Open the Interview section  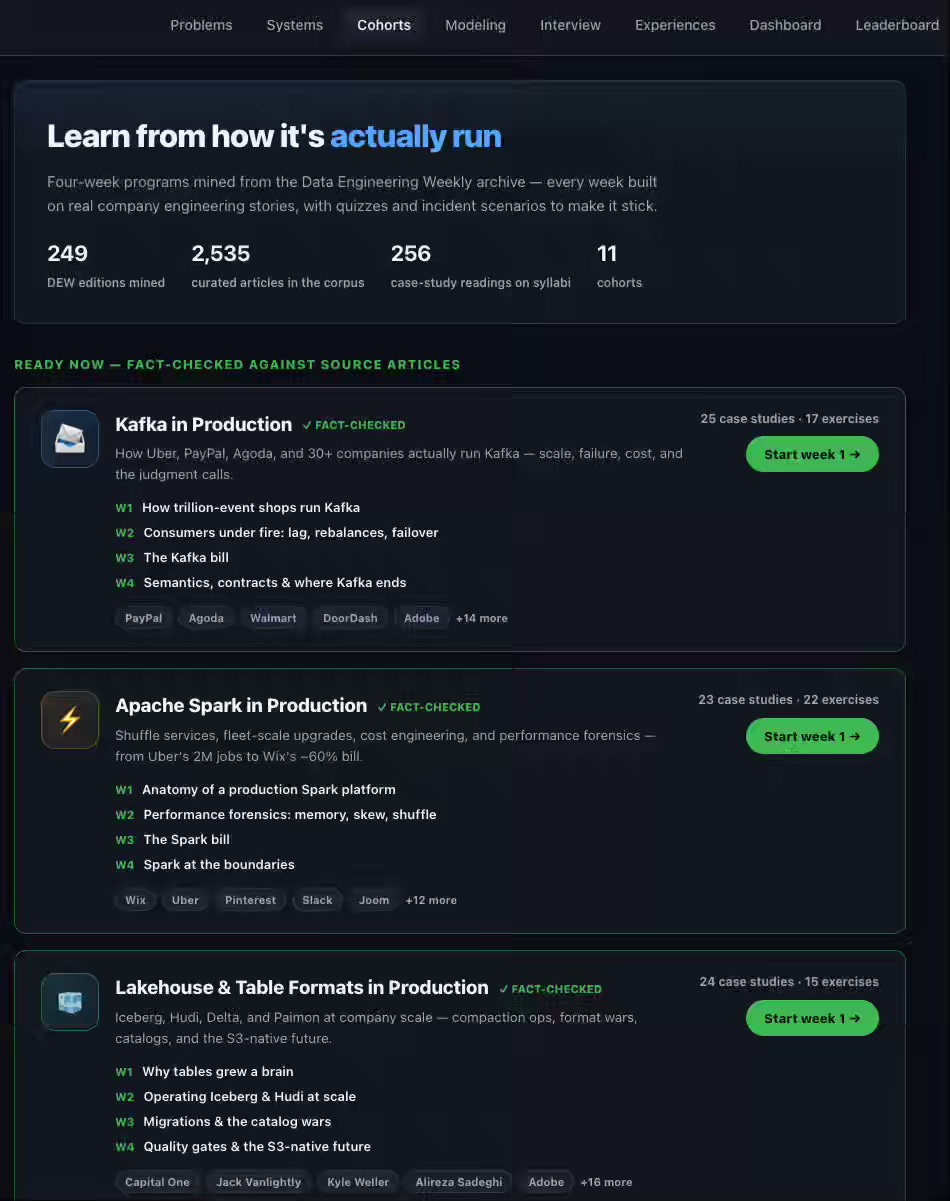(x=570, y=25)
